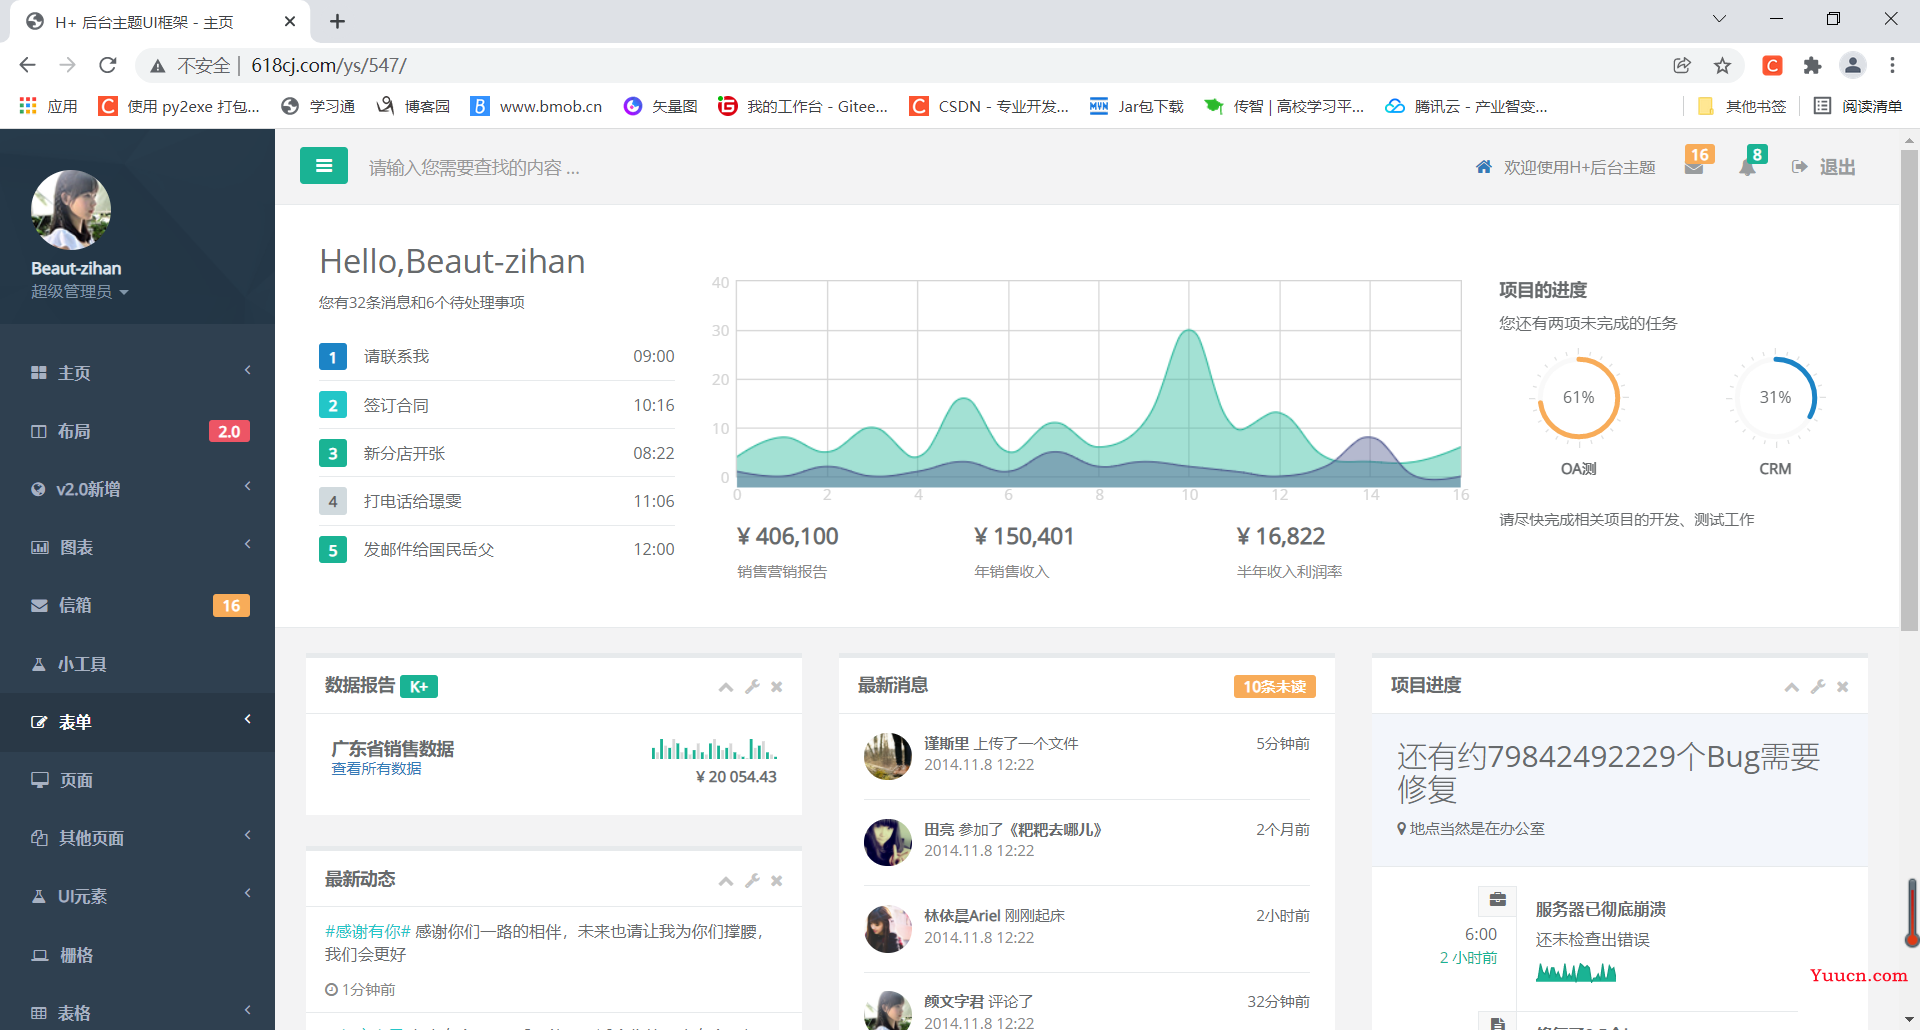
Task: Click the flask icon next to 小工具
Action: (39, 664)
